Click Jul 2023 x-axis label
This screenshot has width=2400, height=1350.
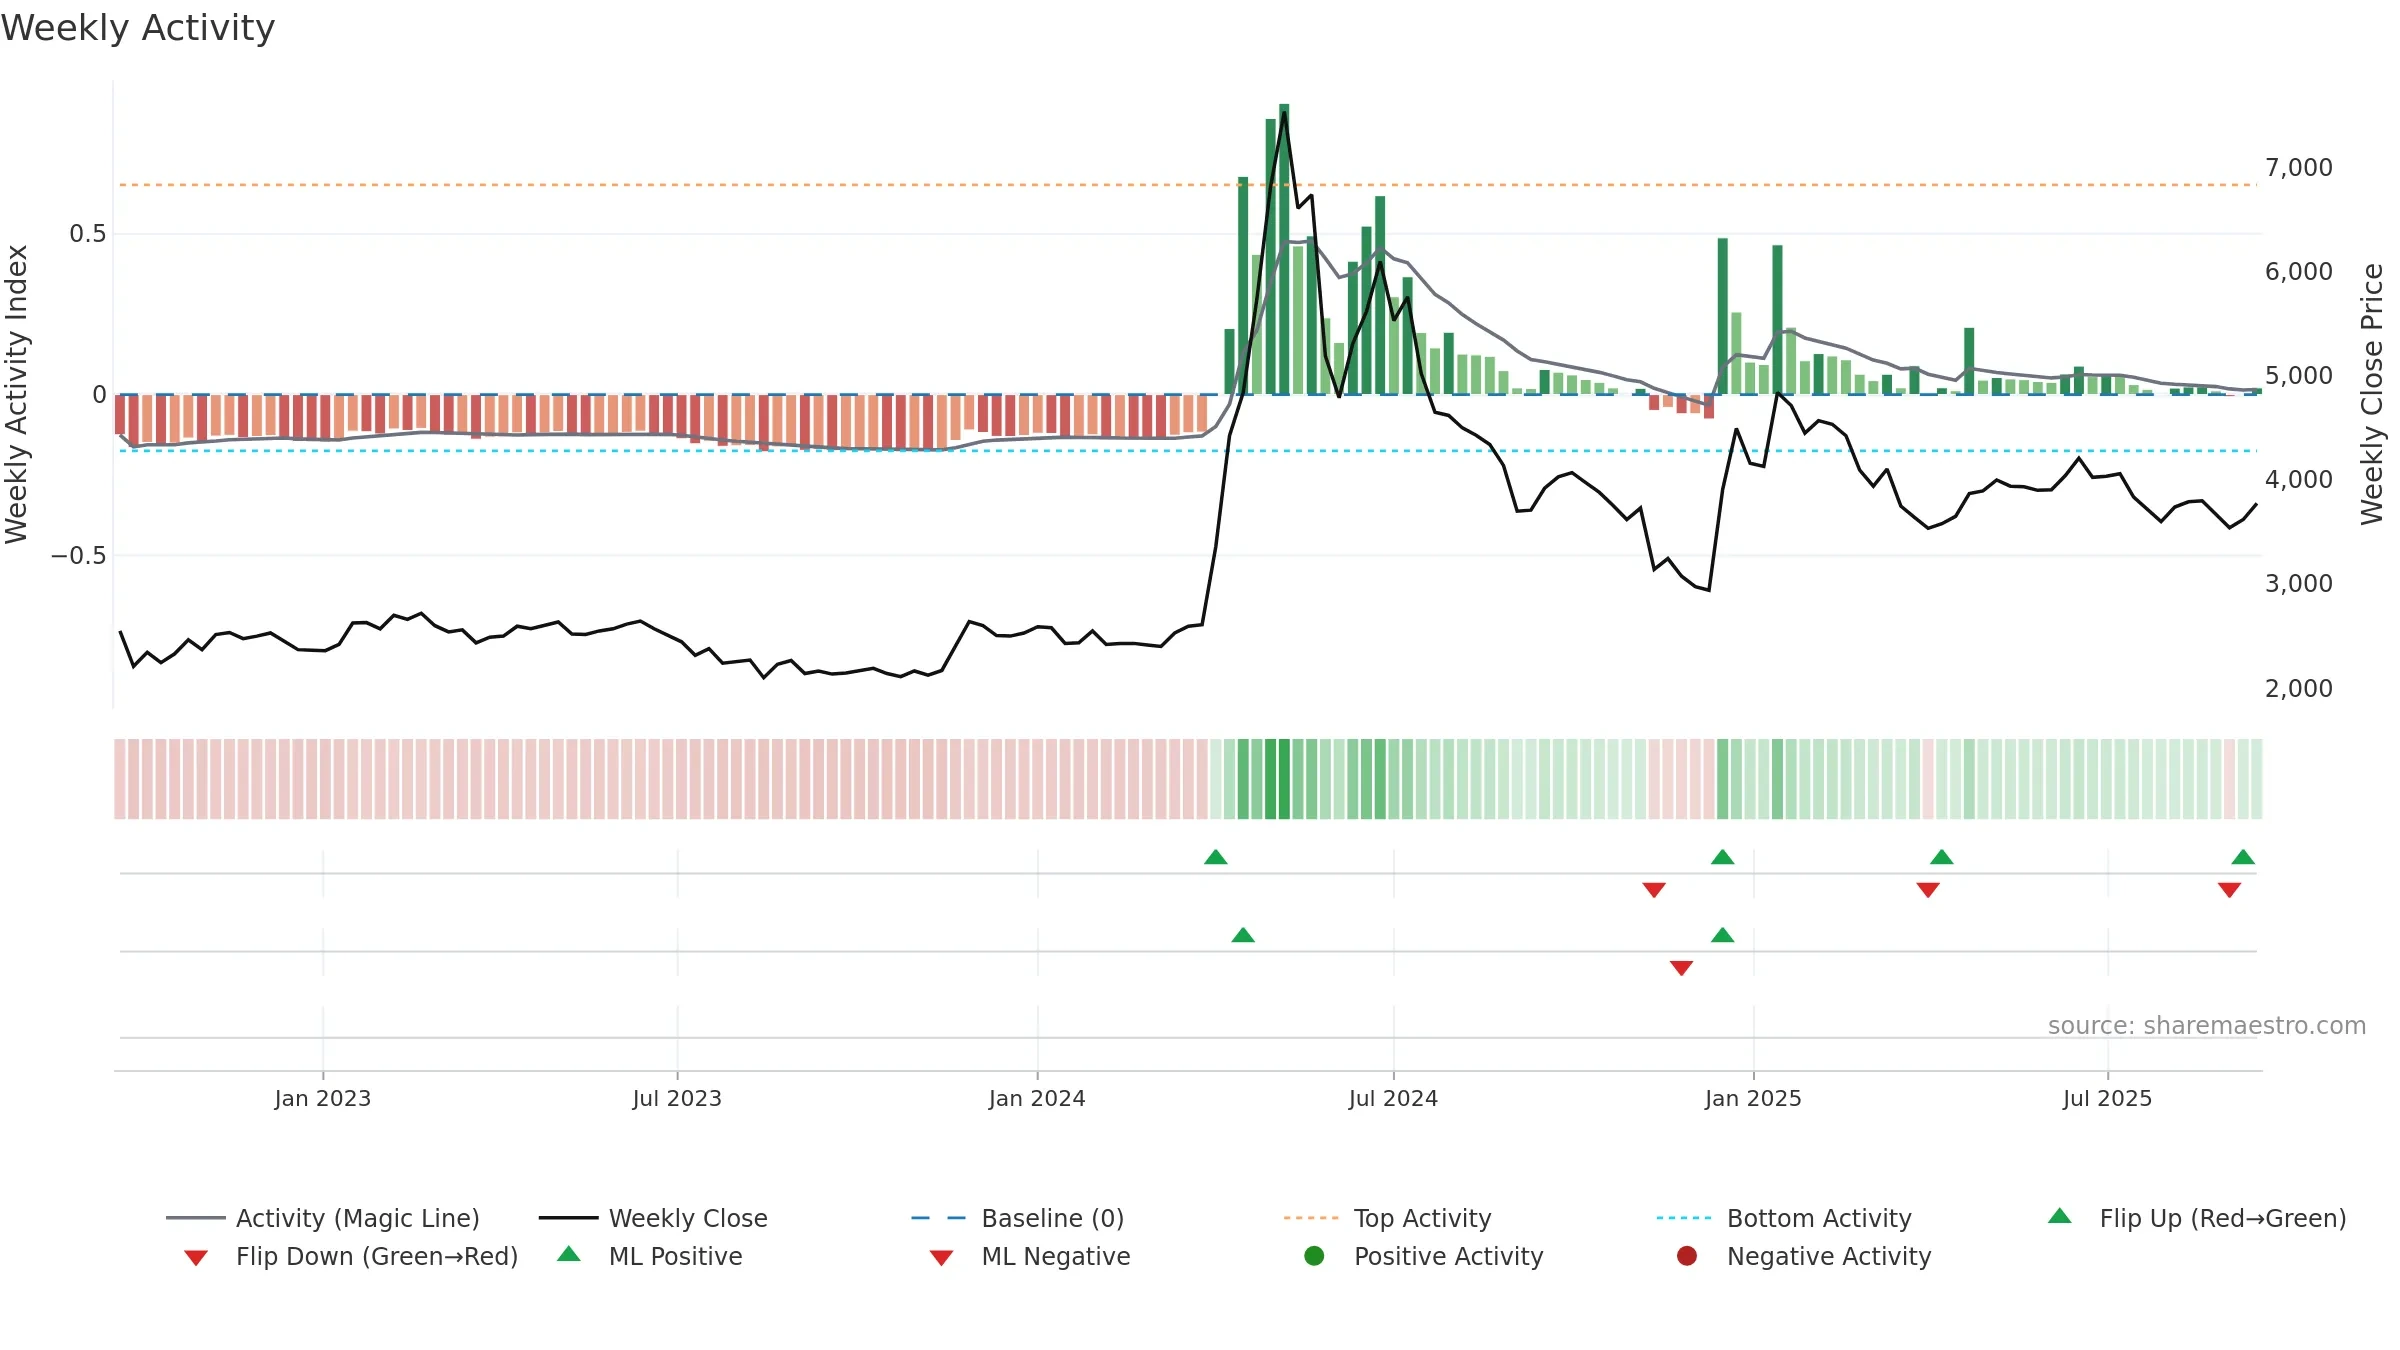pyautogui.click(x=677, y=1098)
